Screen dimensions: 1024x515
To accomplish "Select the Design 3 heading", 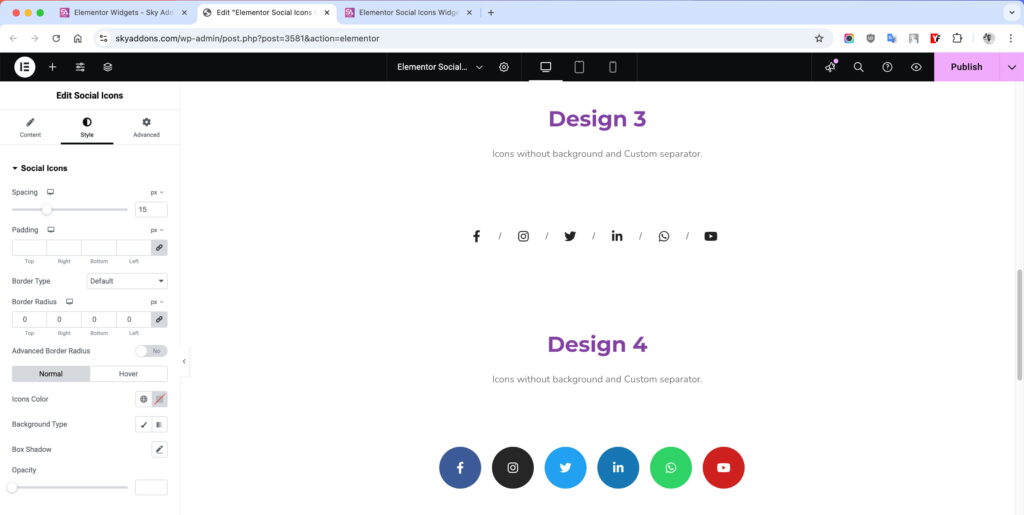I will [x=597, y=119].
